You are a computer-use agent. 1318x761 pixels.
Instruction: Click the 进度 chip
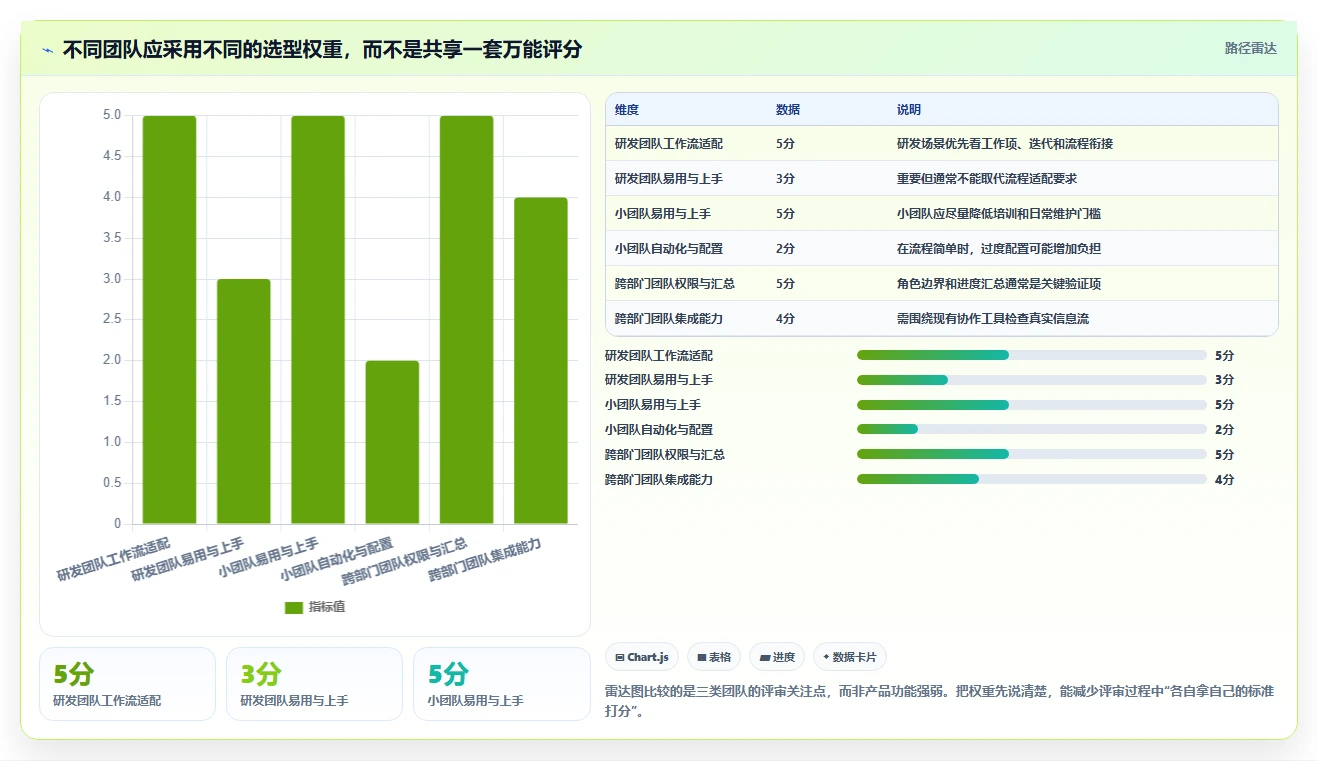tap(777, 657)
